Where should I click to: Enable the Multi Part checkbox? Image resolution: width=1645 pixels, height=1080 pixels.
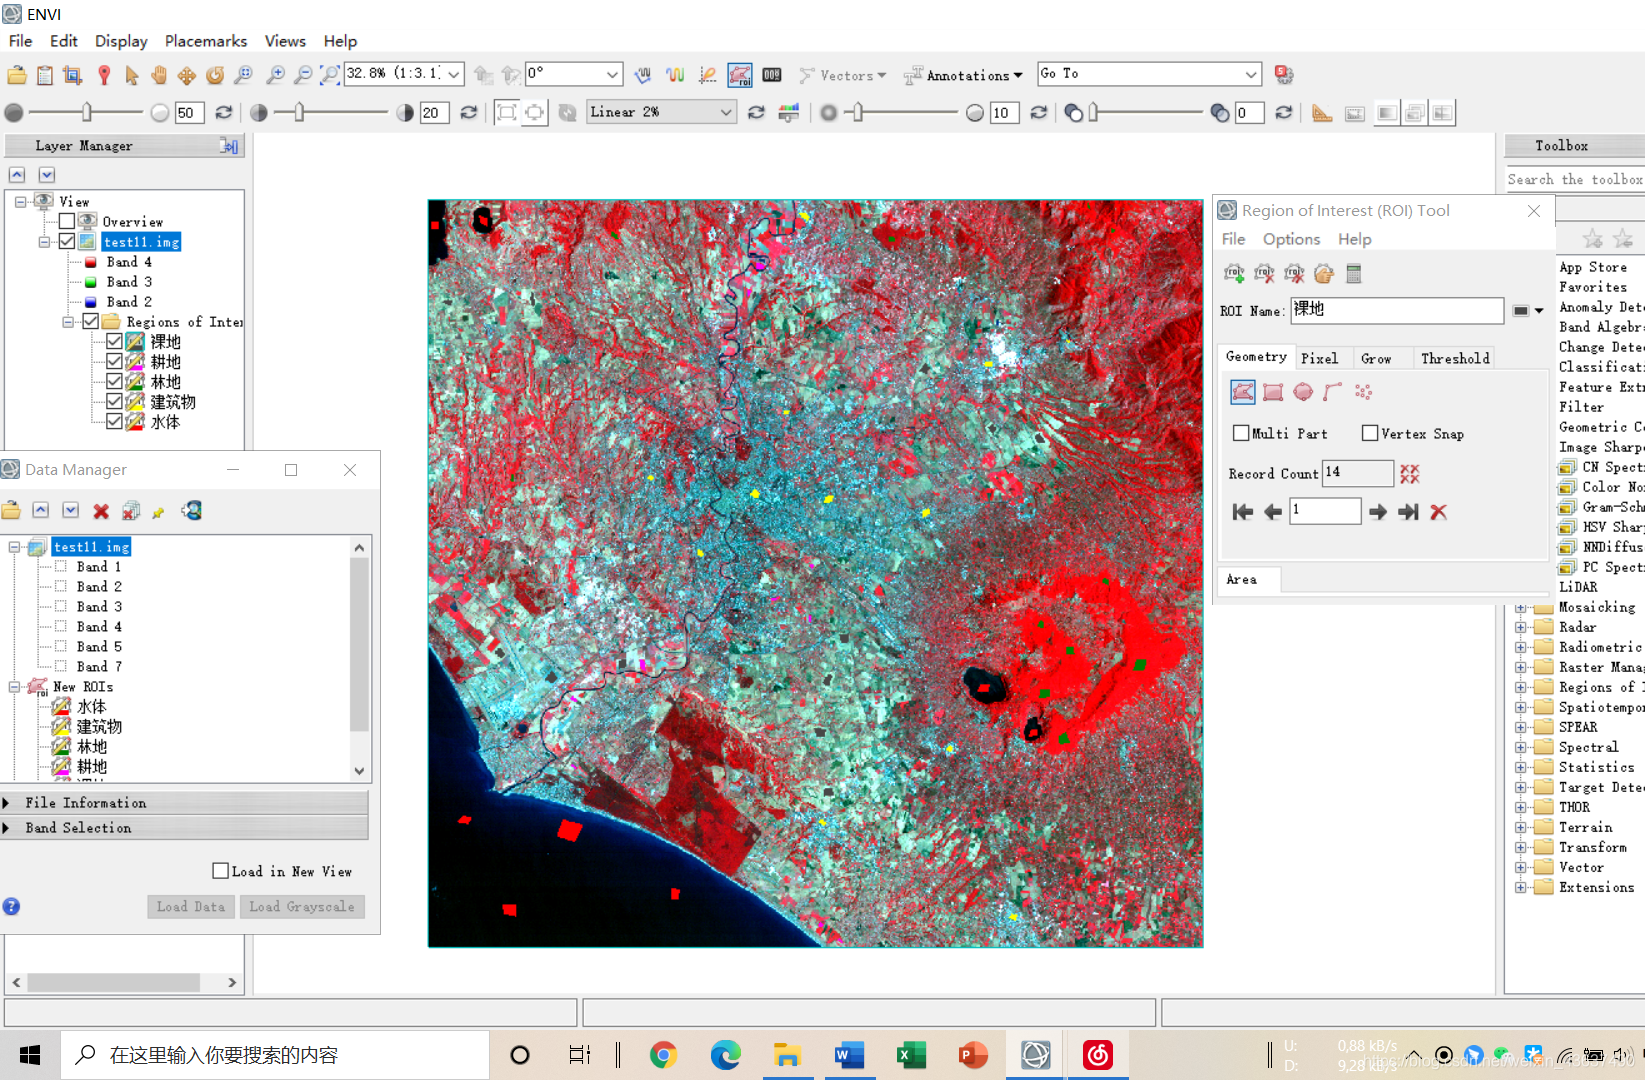click(x=1241, y=433)
